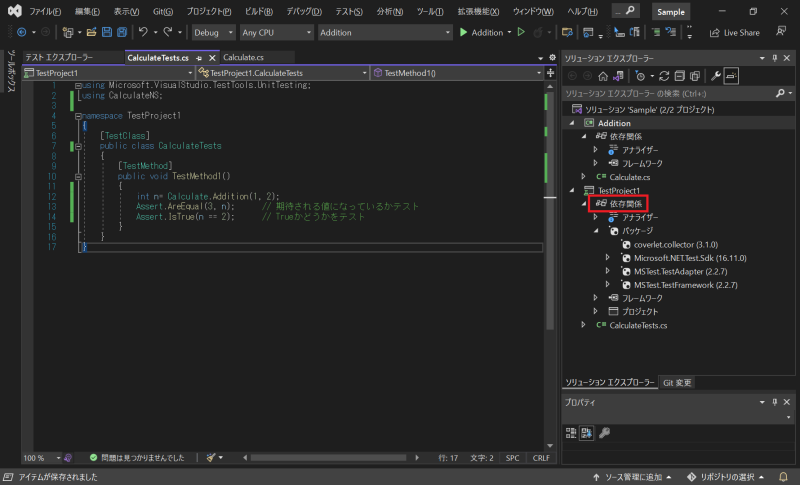Expand CalculateTests.cs in Solution Explorer
Screen dimensions: 800x485
pos(584,325)
